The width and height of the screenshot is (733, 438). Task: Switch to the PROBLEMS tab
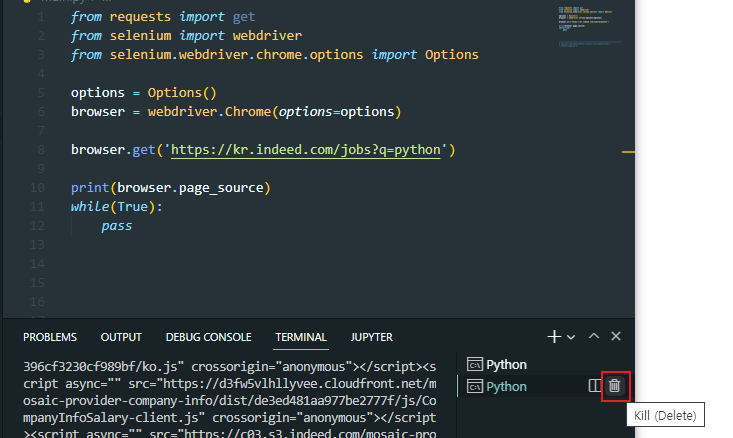click(50, 337)
